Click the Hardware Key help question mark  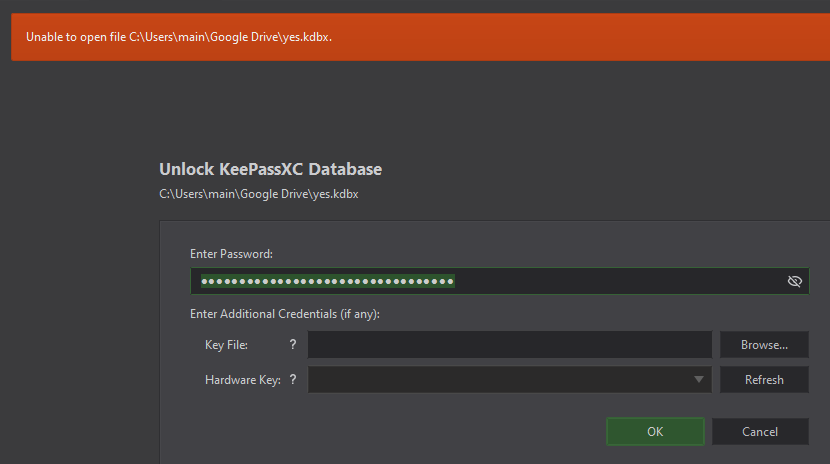(x=293, y=380)
